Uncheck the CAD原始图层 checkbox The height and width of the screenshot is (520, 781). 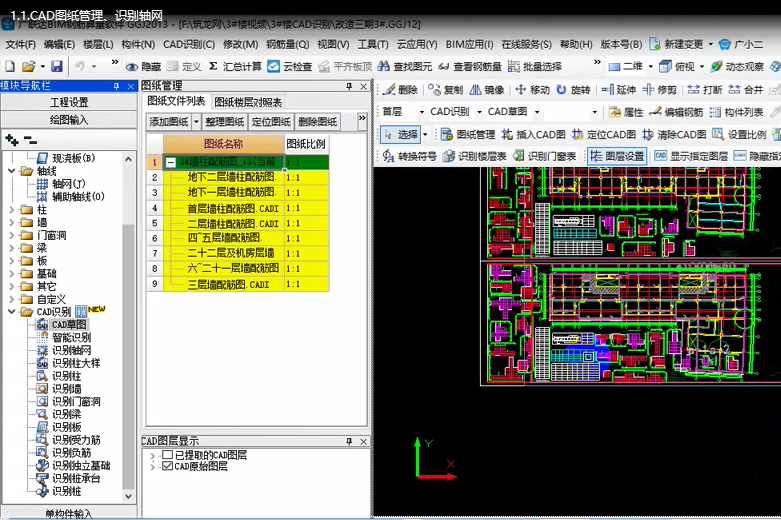[x=167, y=466]
